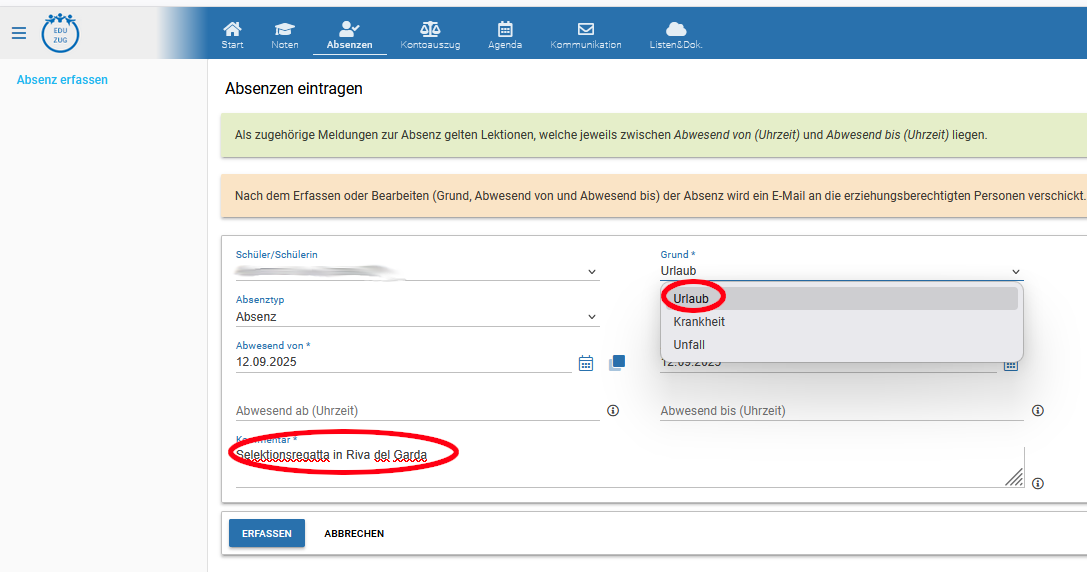Select Krankheit from Grund list

(699, 322)
